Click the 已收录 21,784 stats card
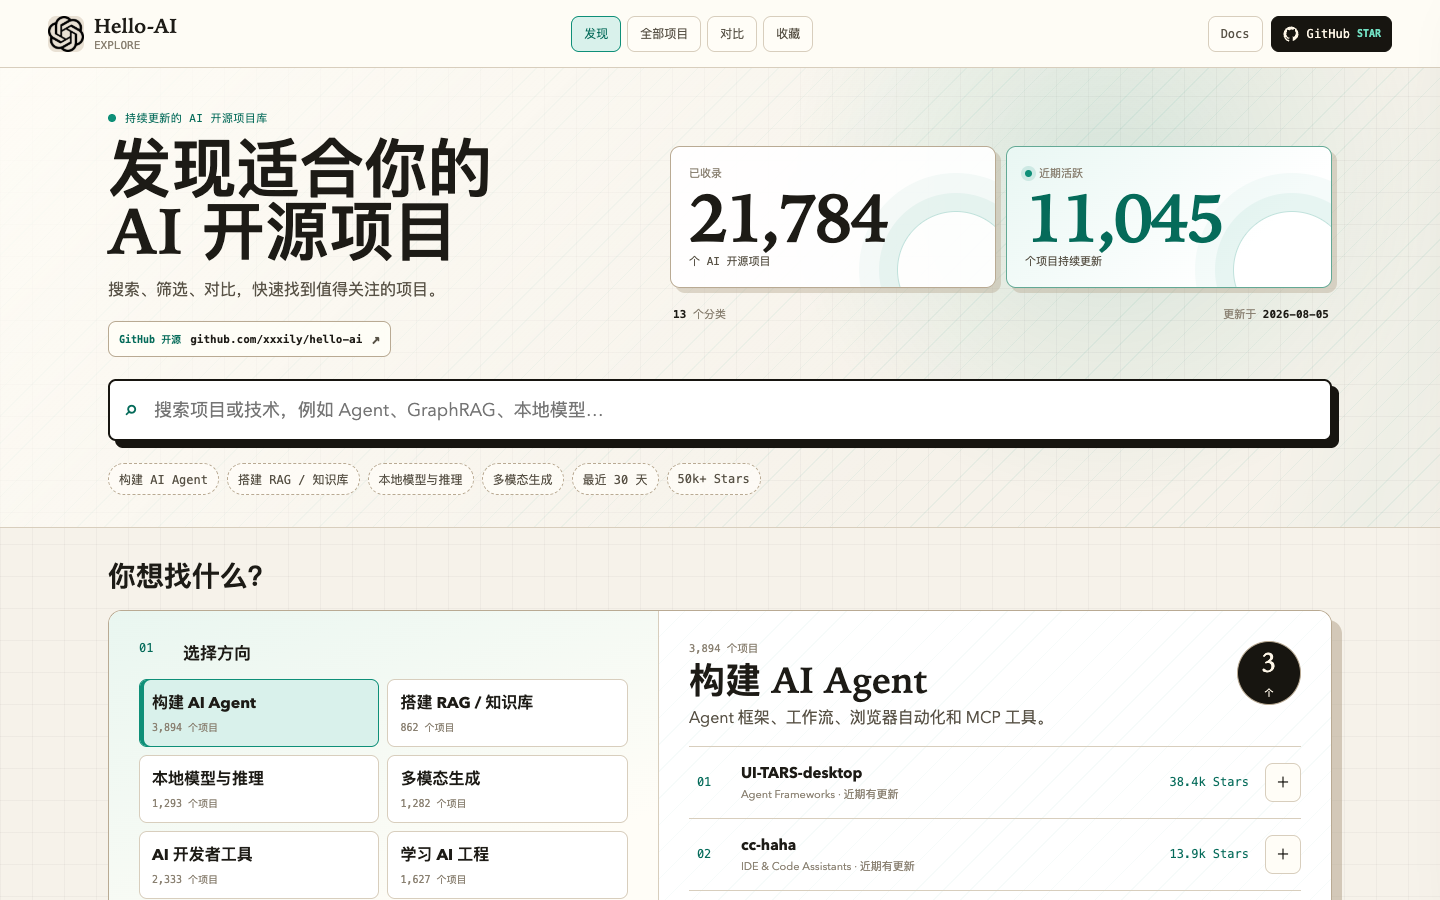1440x900 pixels. (833, 217)
